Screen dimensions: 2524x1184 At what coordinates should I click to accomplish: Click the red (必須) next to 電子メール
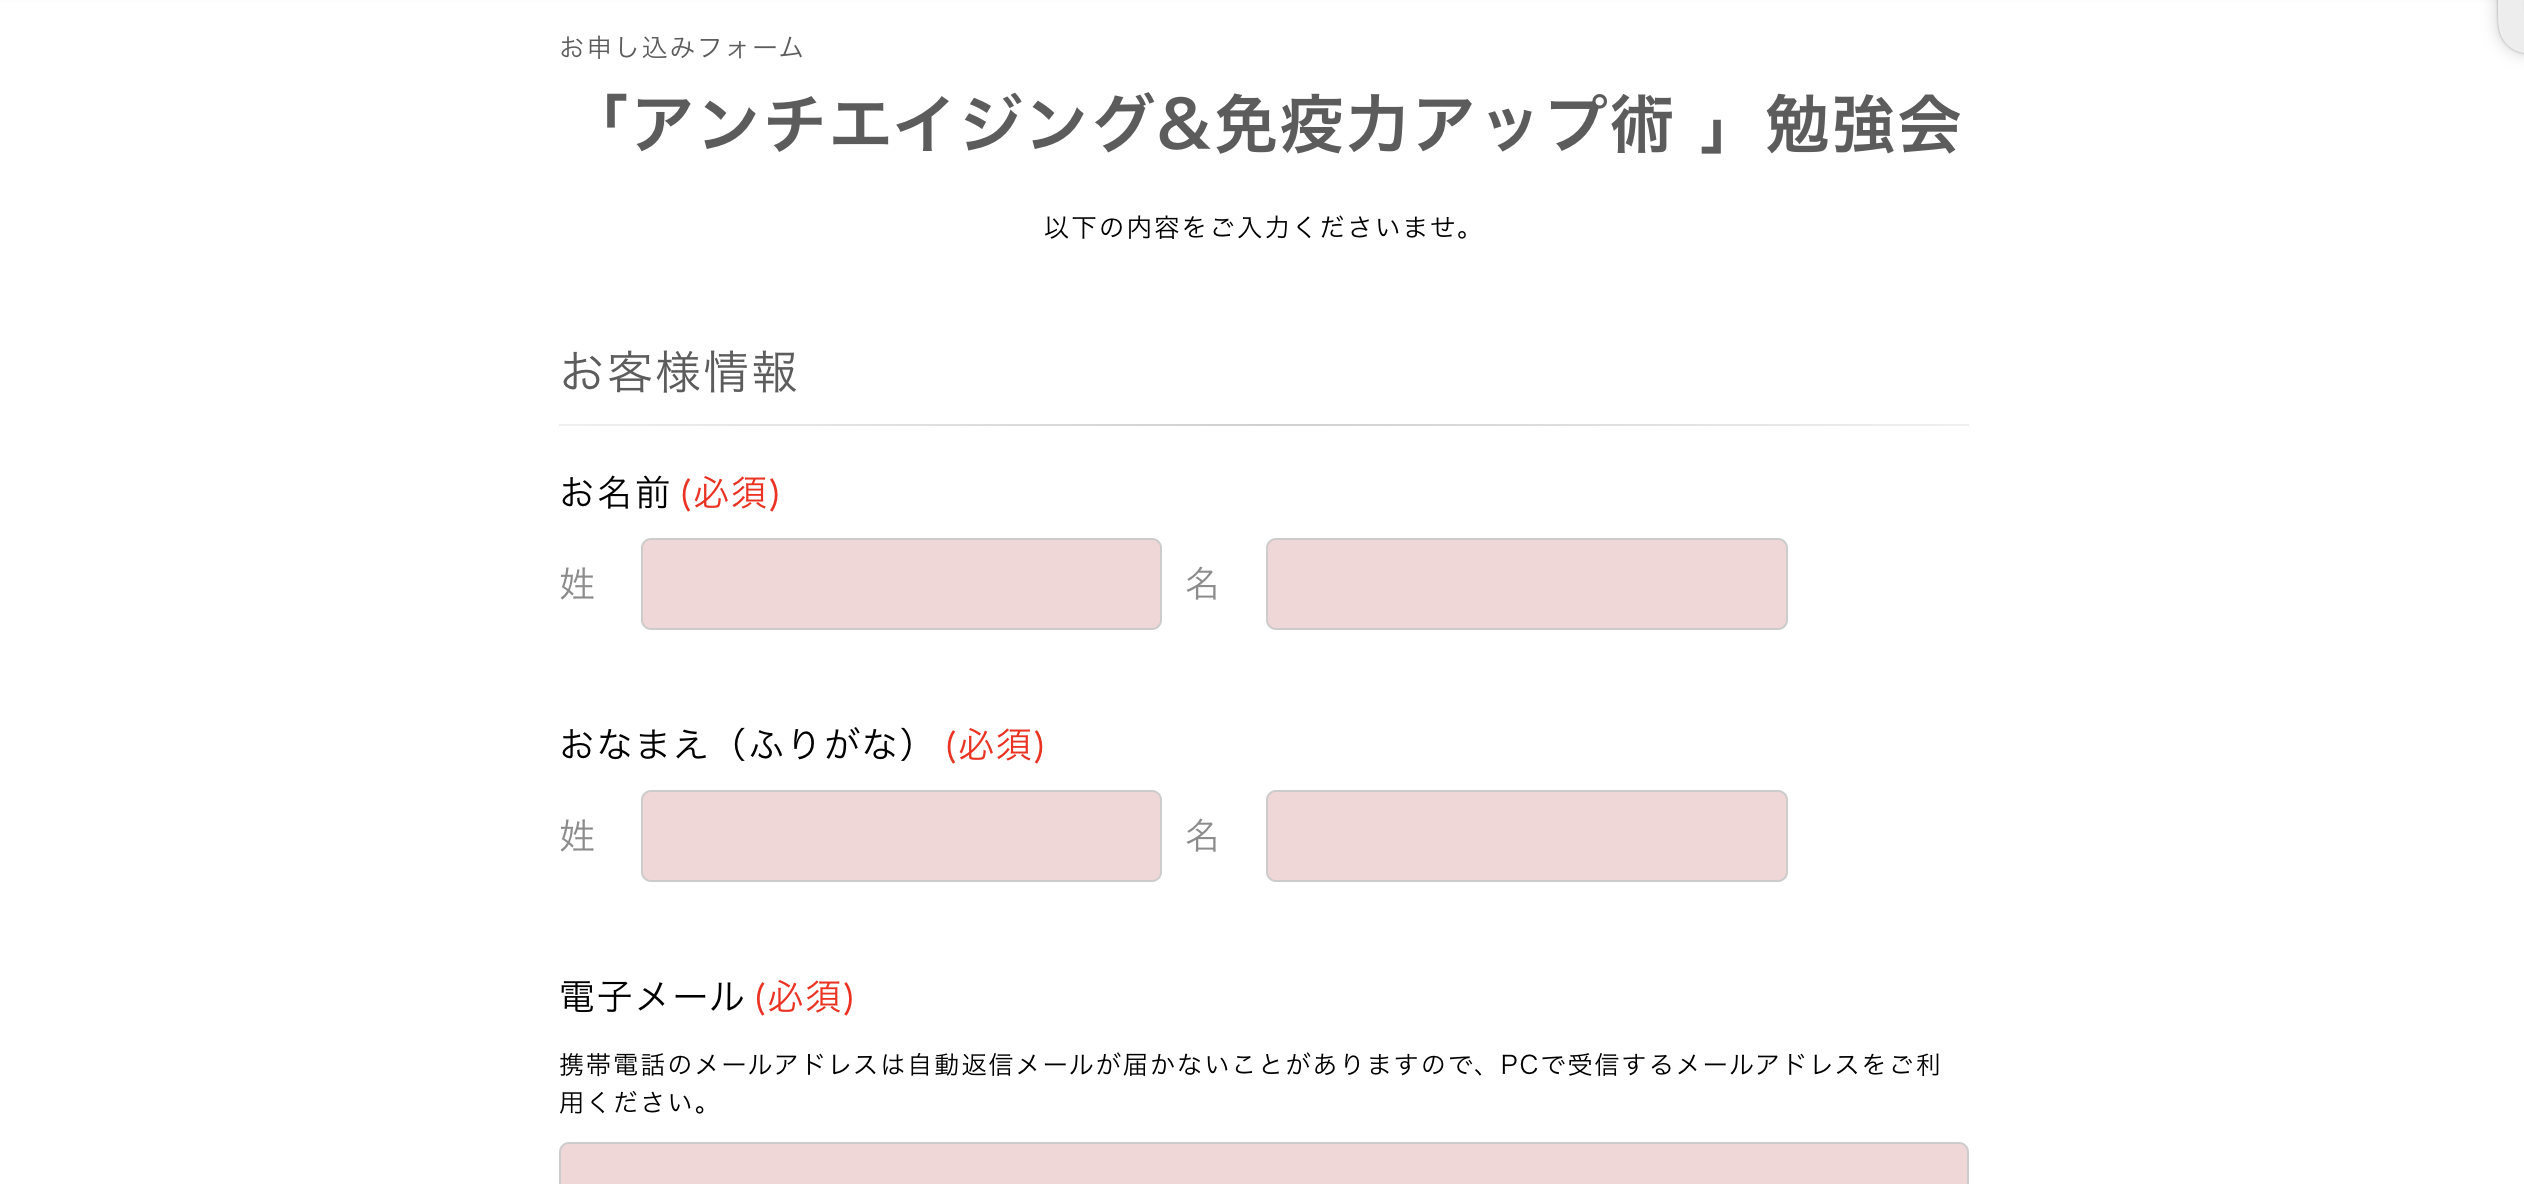[806, 997]
